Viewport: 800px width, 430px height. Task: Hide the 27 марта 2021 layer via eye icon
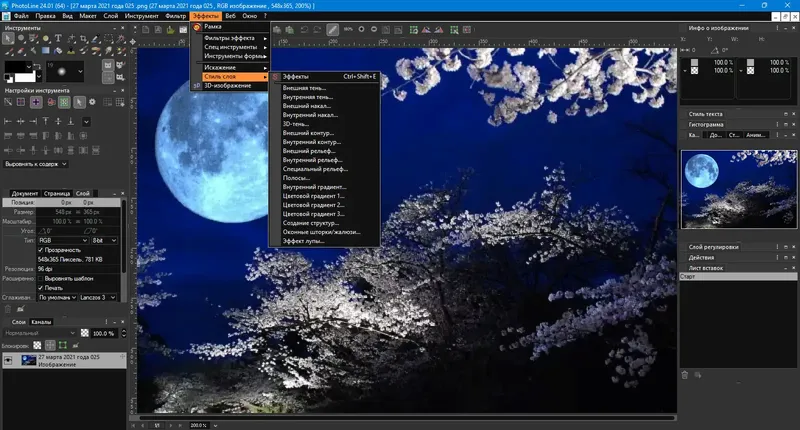point(8,360)
